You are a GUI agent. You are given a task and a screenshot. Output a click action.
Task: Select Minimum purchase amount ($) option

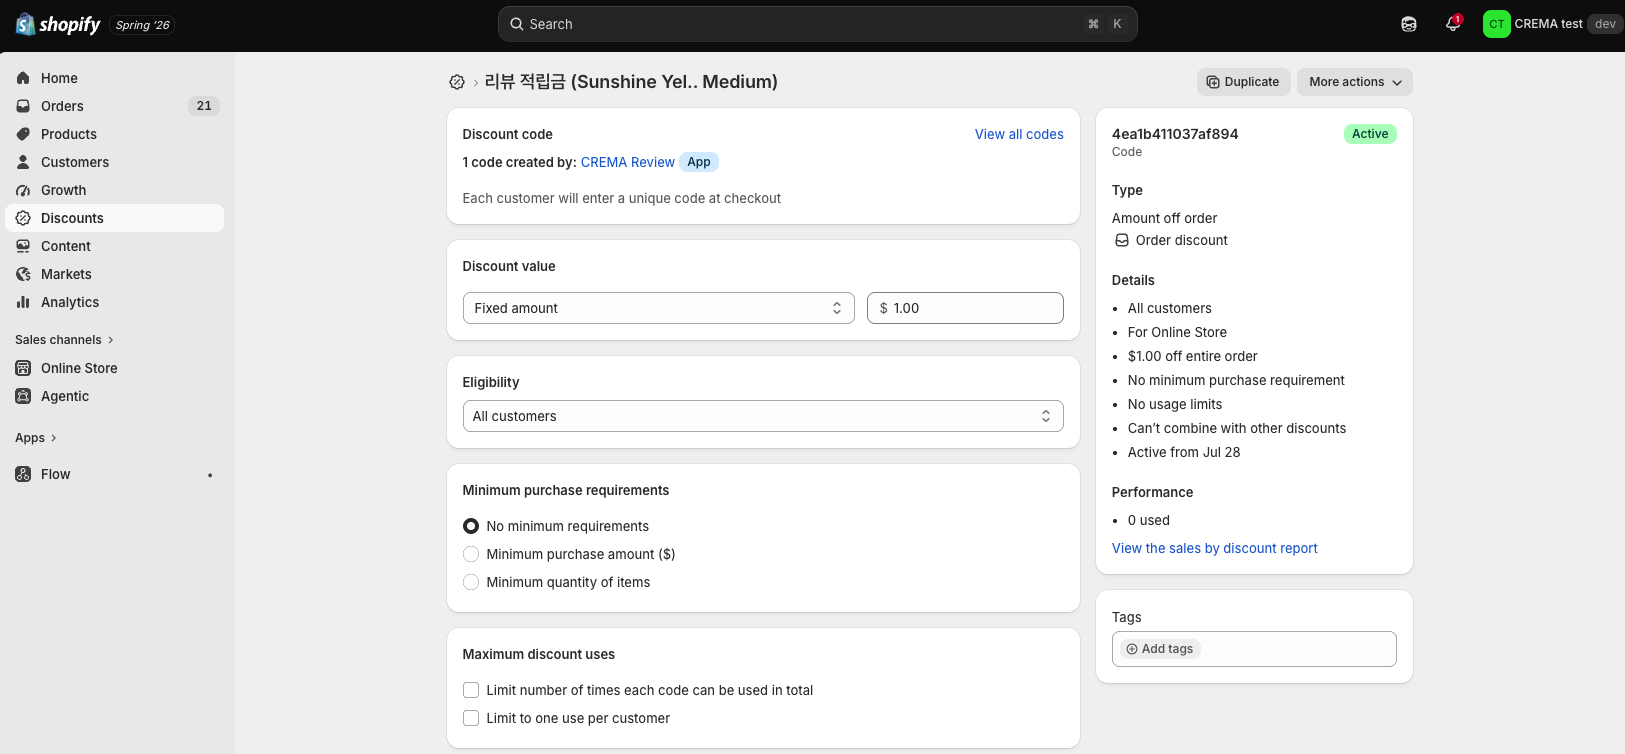coord(471,554)
